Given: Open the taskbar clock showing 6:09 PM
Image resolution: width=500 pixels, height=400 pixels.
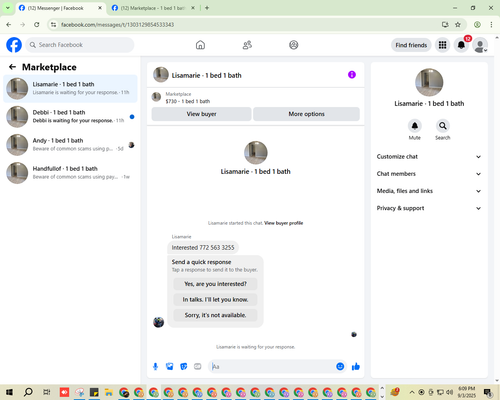Looking at the screenshot, I should click(467, 392).
